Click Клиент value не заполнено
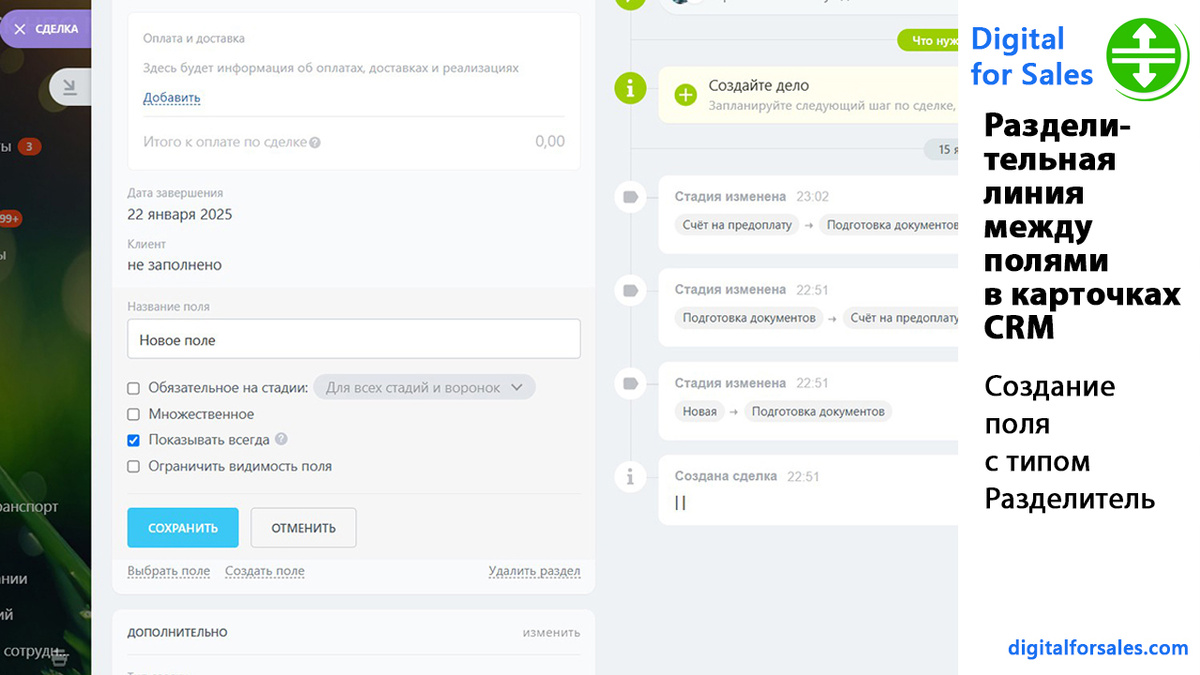Viewport: 1200px width, 675px height. pos(175,266)
